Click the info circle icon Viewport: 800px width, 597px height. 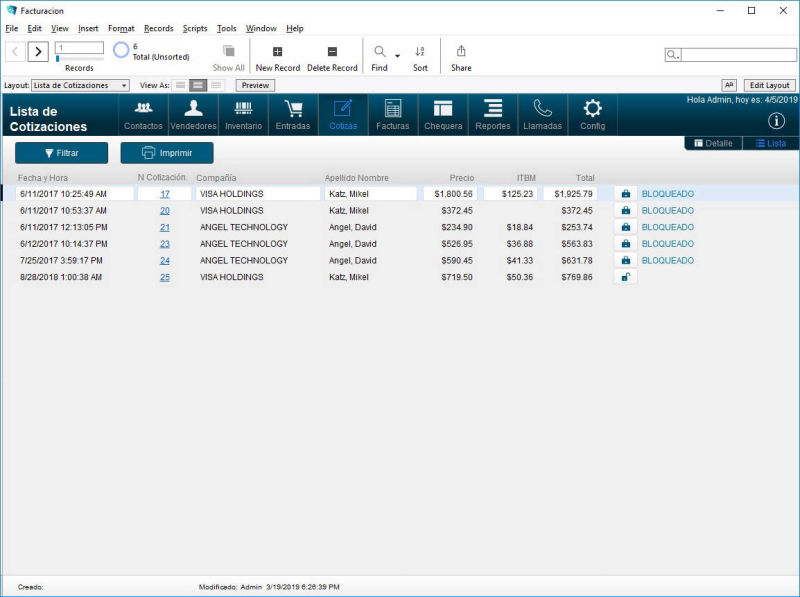(x=777, y=121)
